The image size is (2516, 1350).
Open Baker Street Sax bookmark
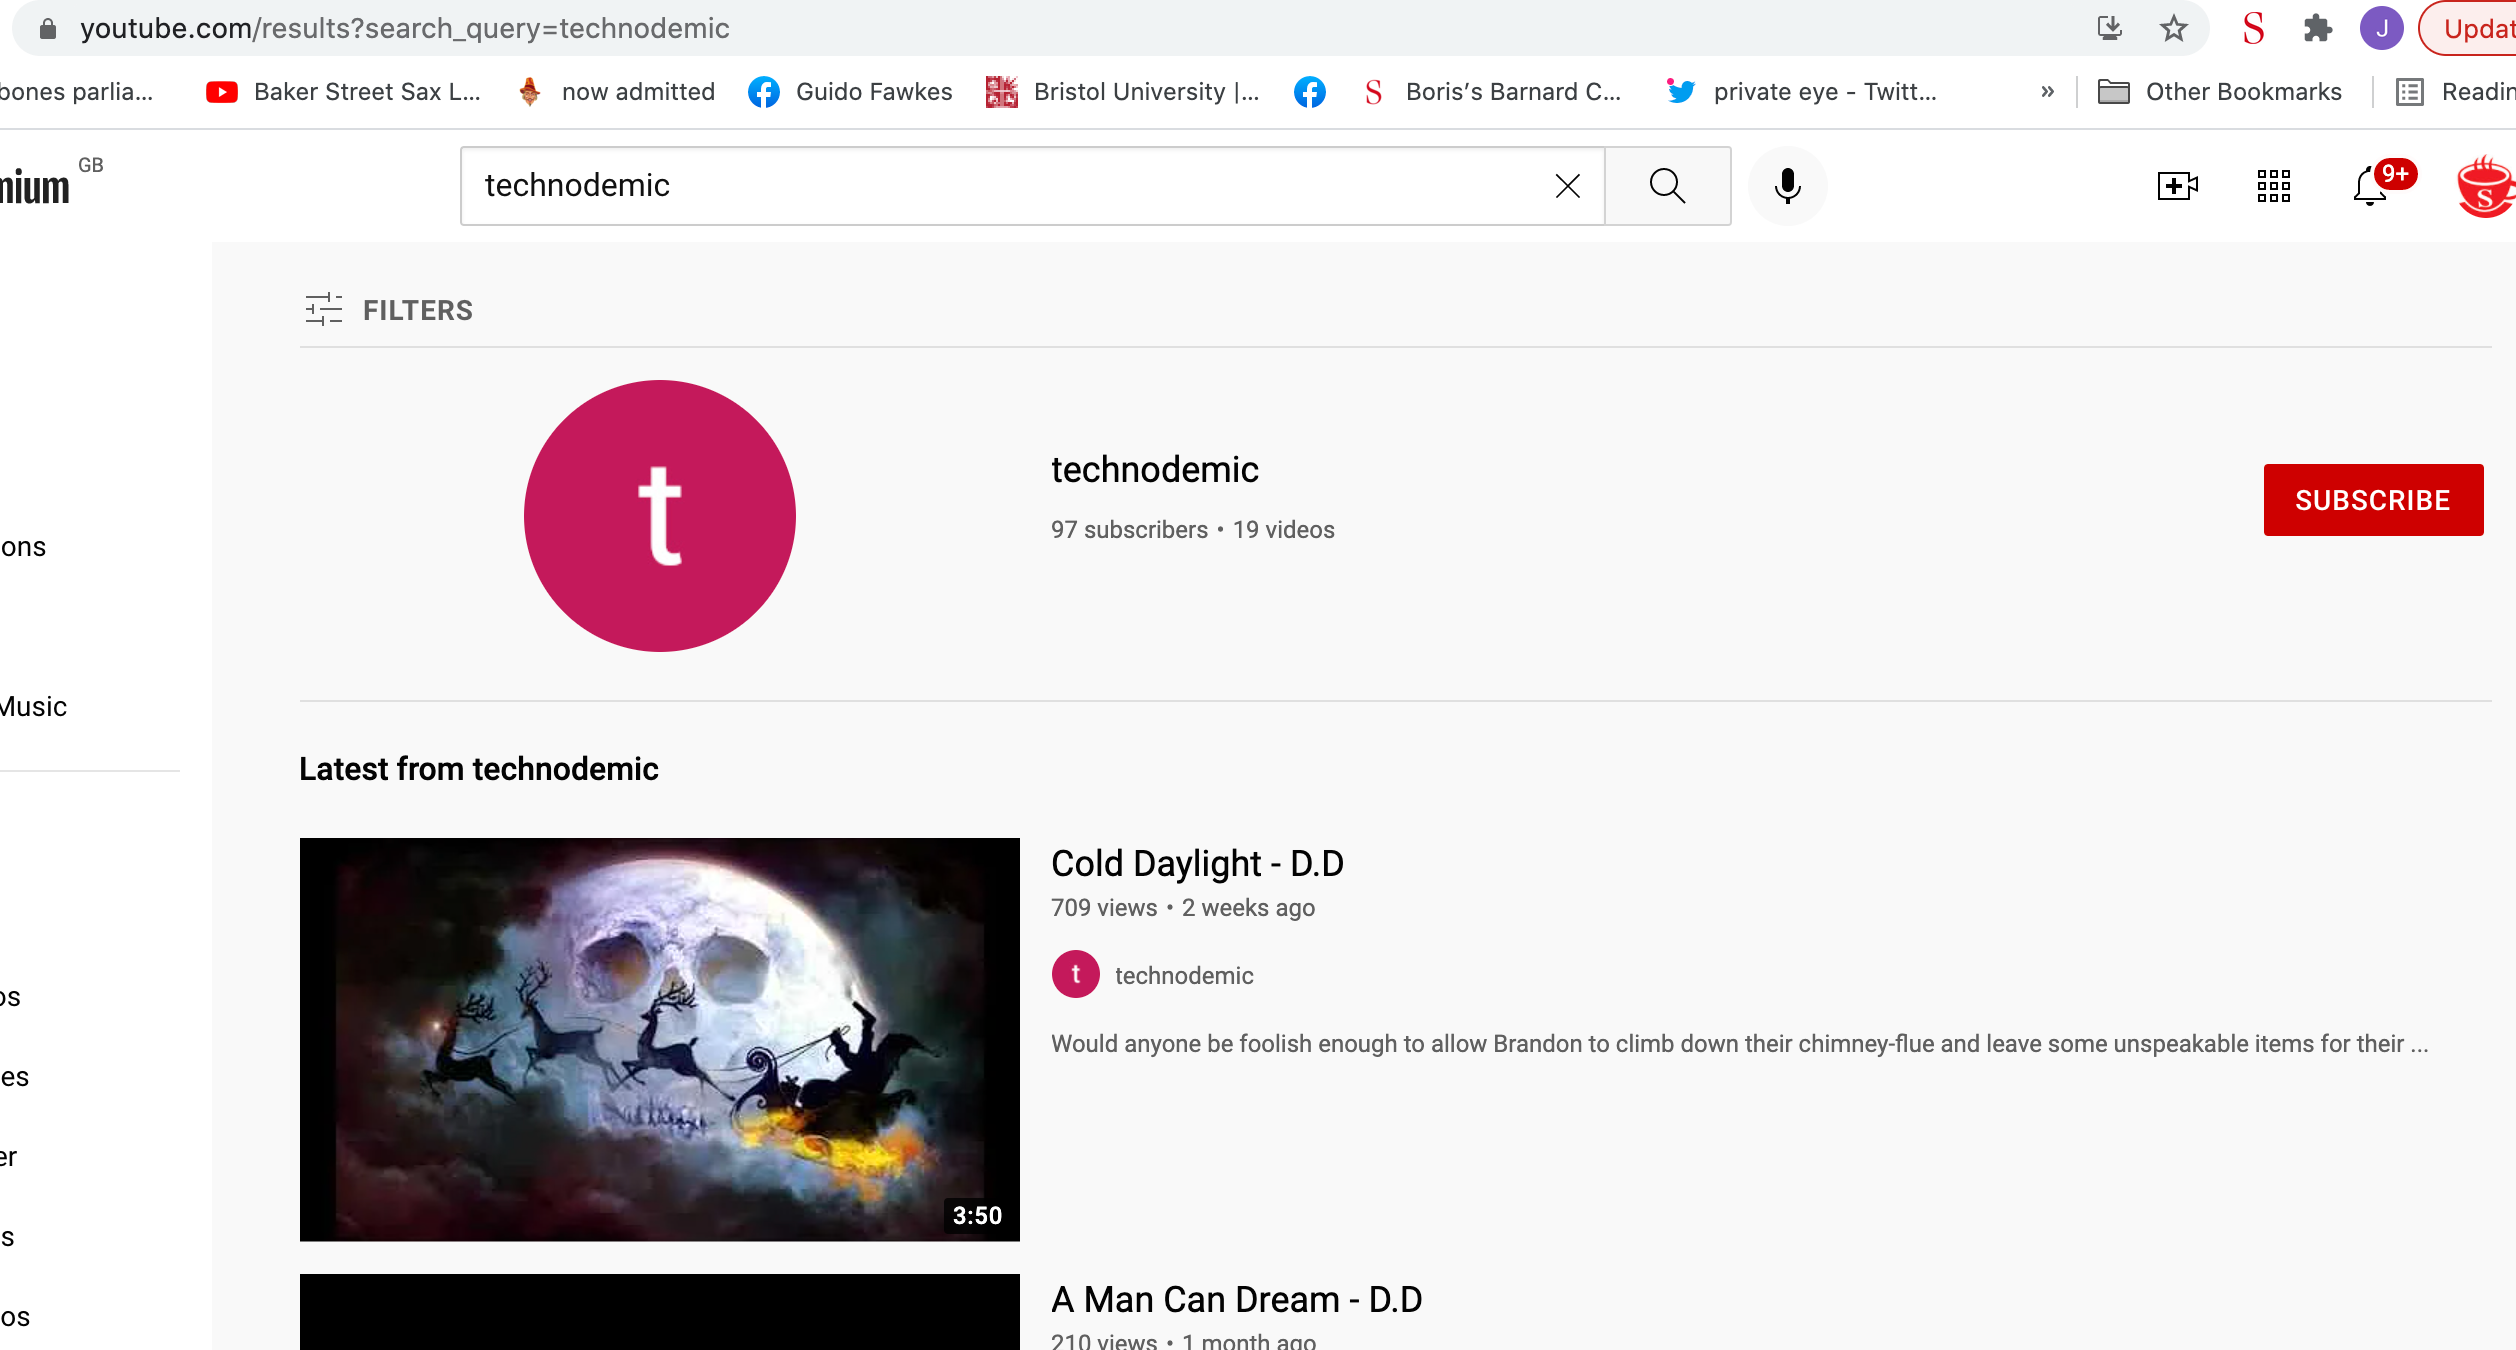tap(344, 92)
